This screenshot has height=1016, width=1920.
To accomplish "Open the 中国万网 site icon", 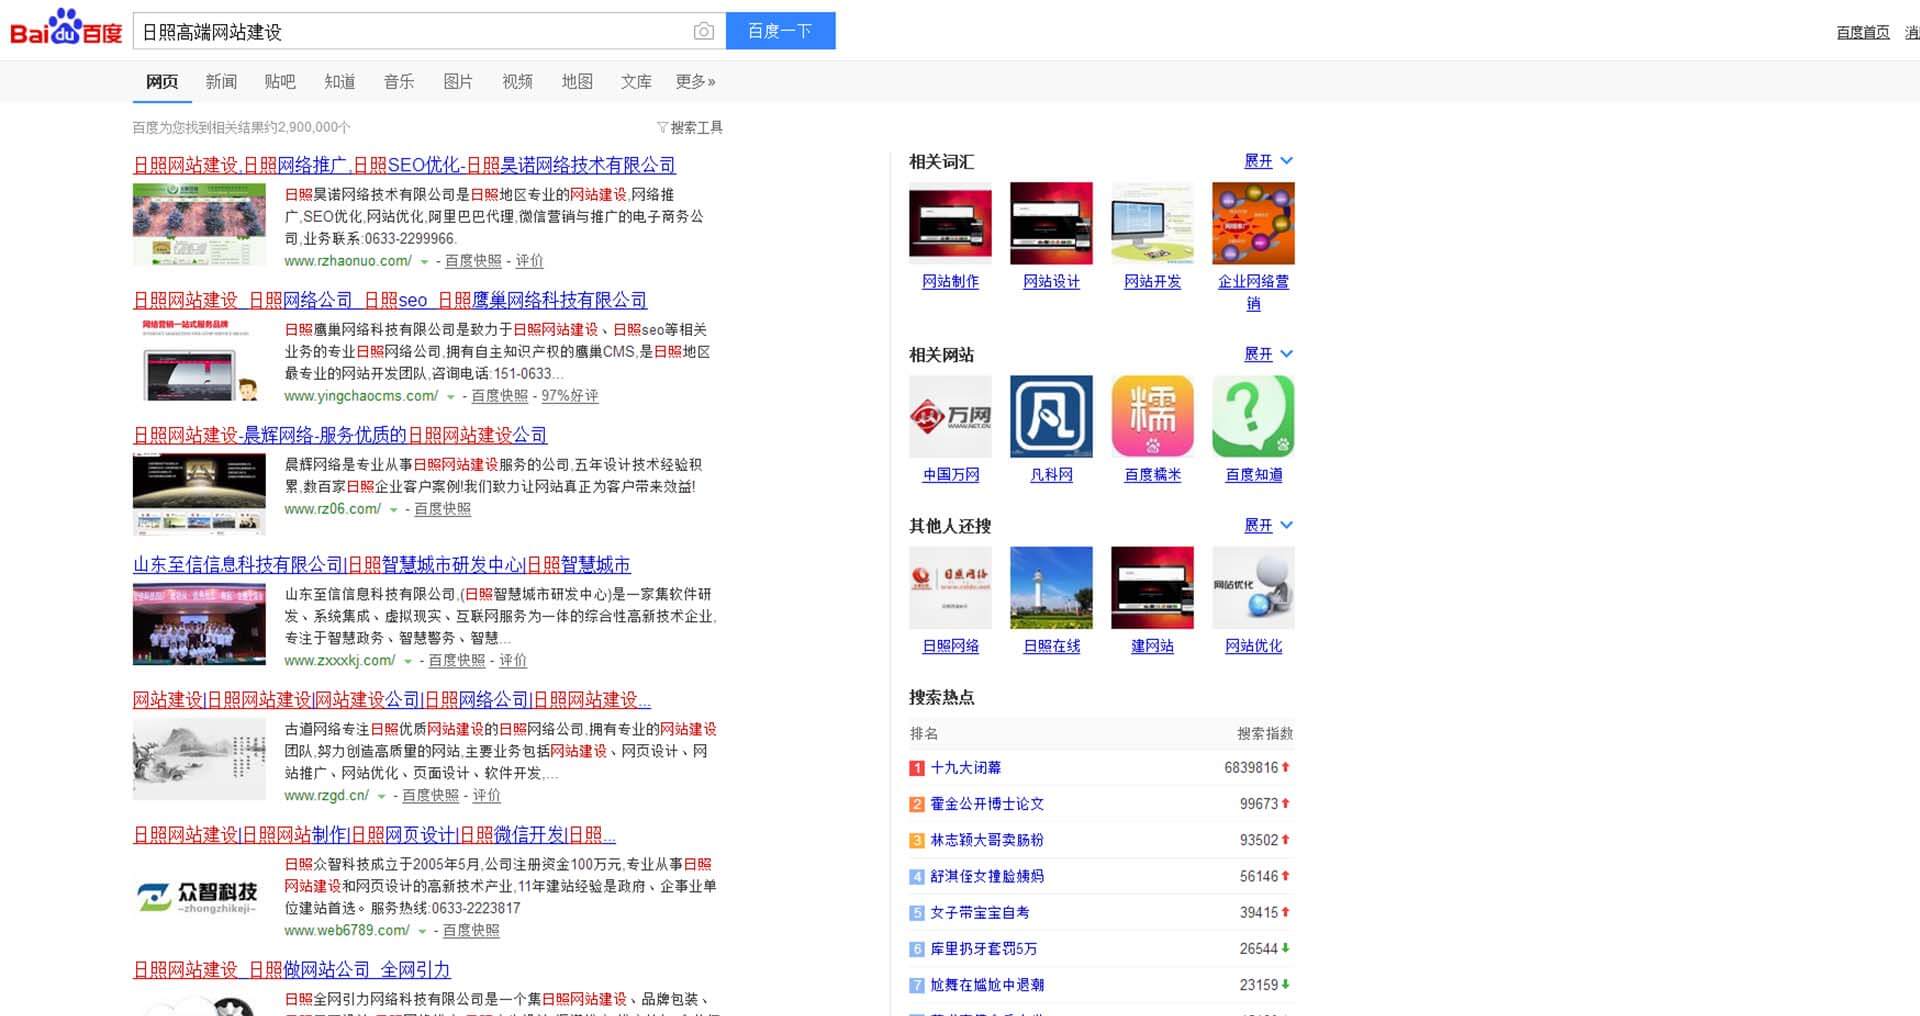I will pos(950,417).
